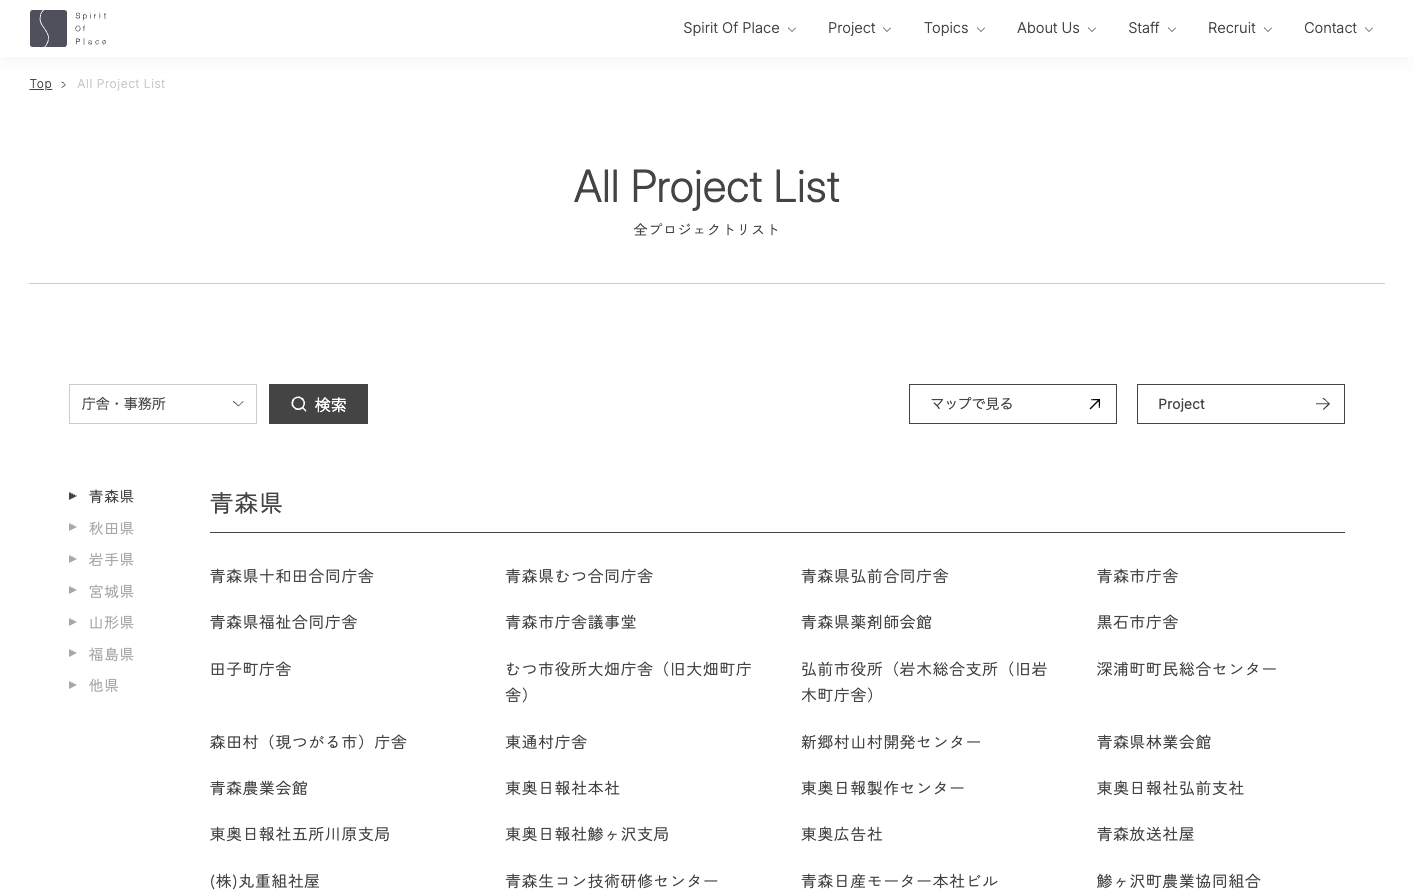The height and width of the screenshot is (895, 1414).
Task: Open the Contact menu
Action: pos(1338,28)
